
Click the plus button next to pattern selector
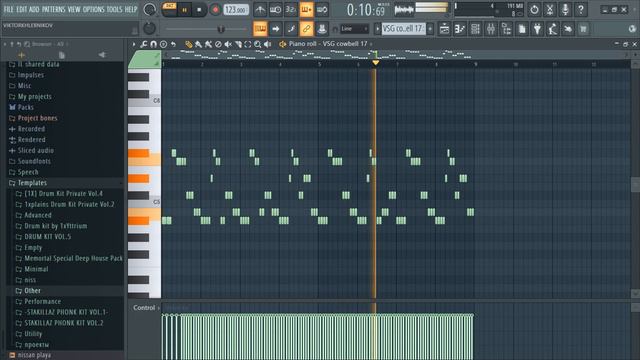[430, 29]
